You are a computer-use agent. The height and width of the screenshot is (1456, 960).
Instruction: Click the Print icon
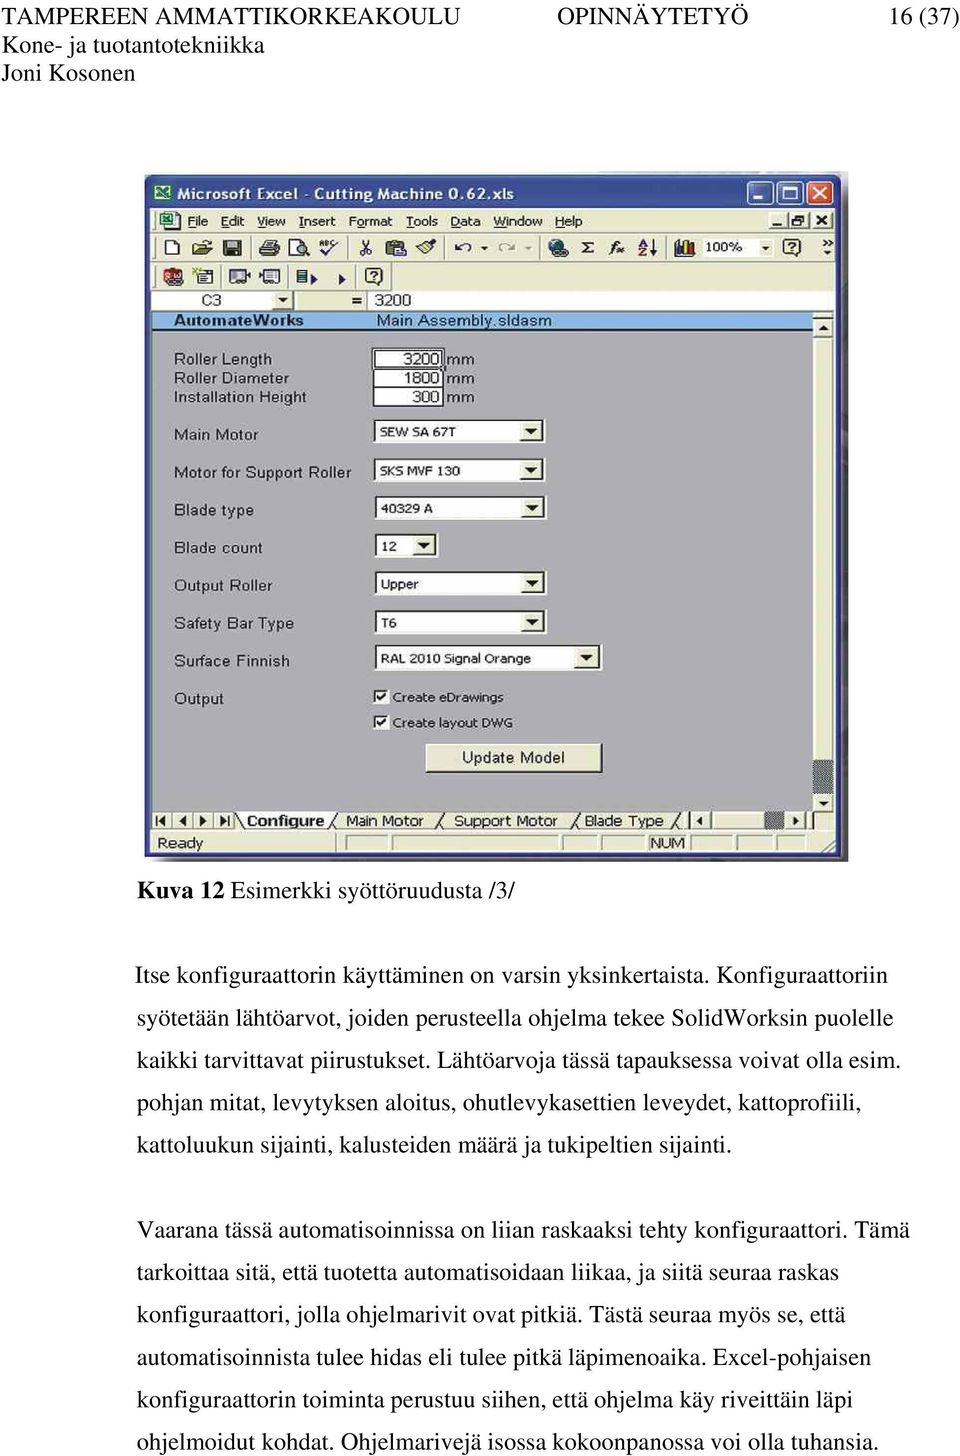(x=269, y=248)
